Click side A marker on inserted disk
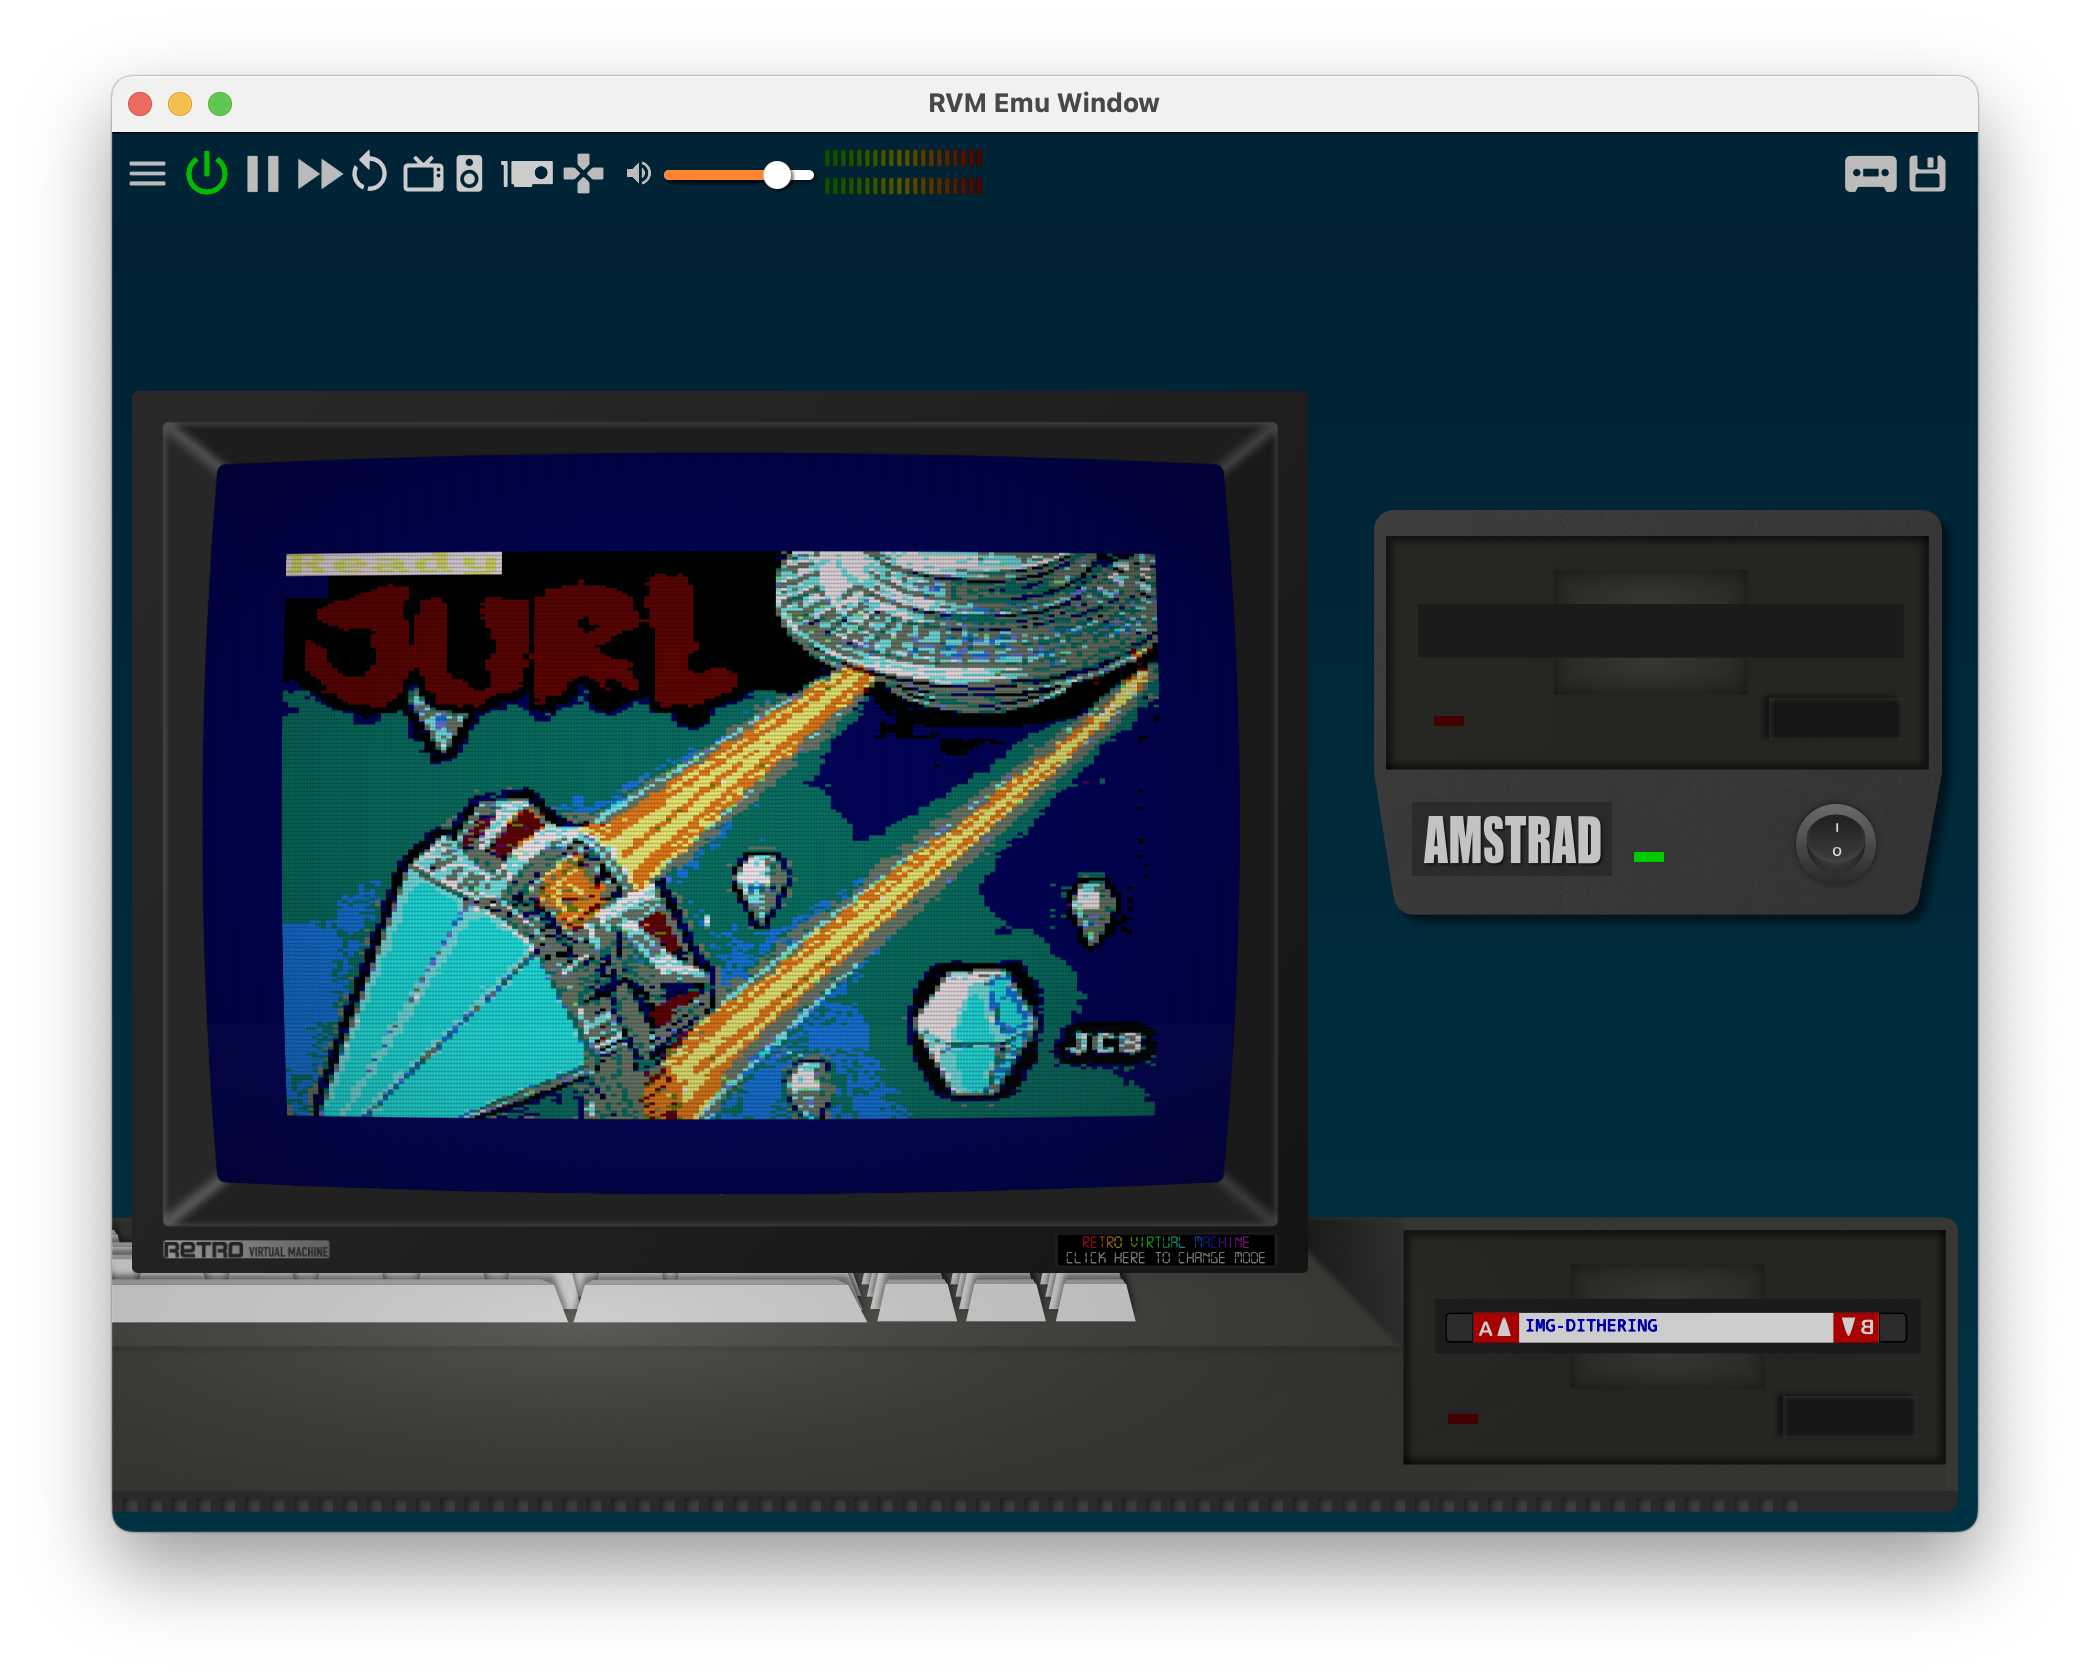Screen dimensions: 2090x1680 click(x=1496, y=1327)
